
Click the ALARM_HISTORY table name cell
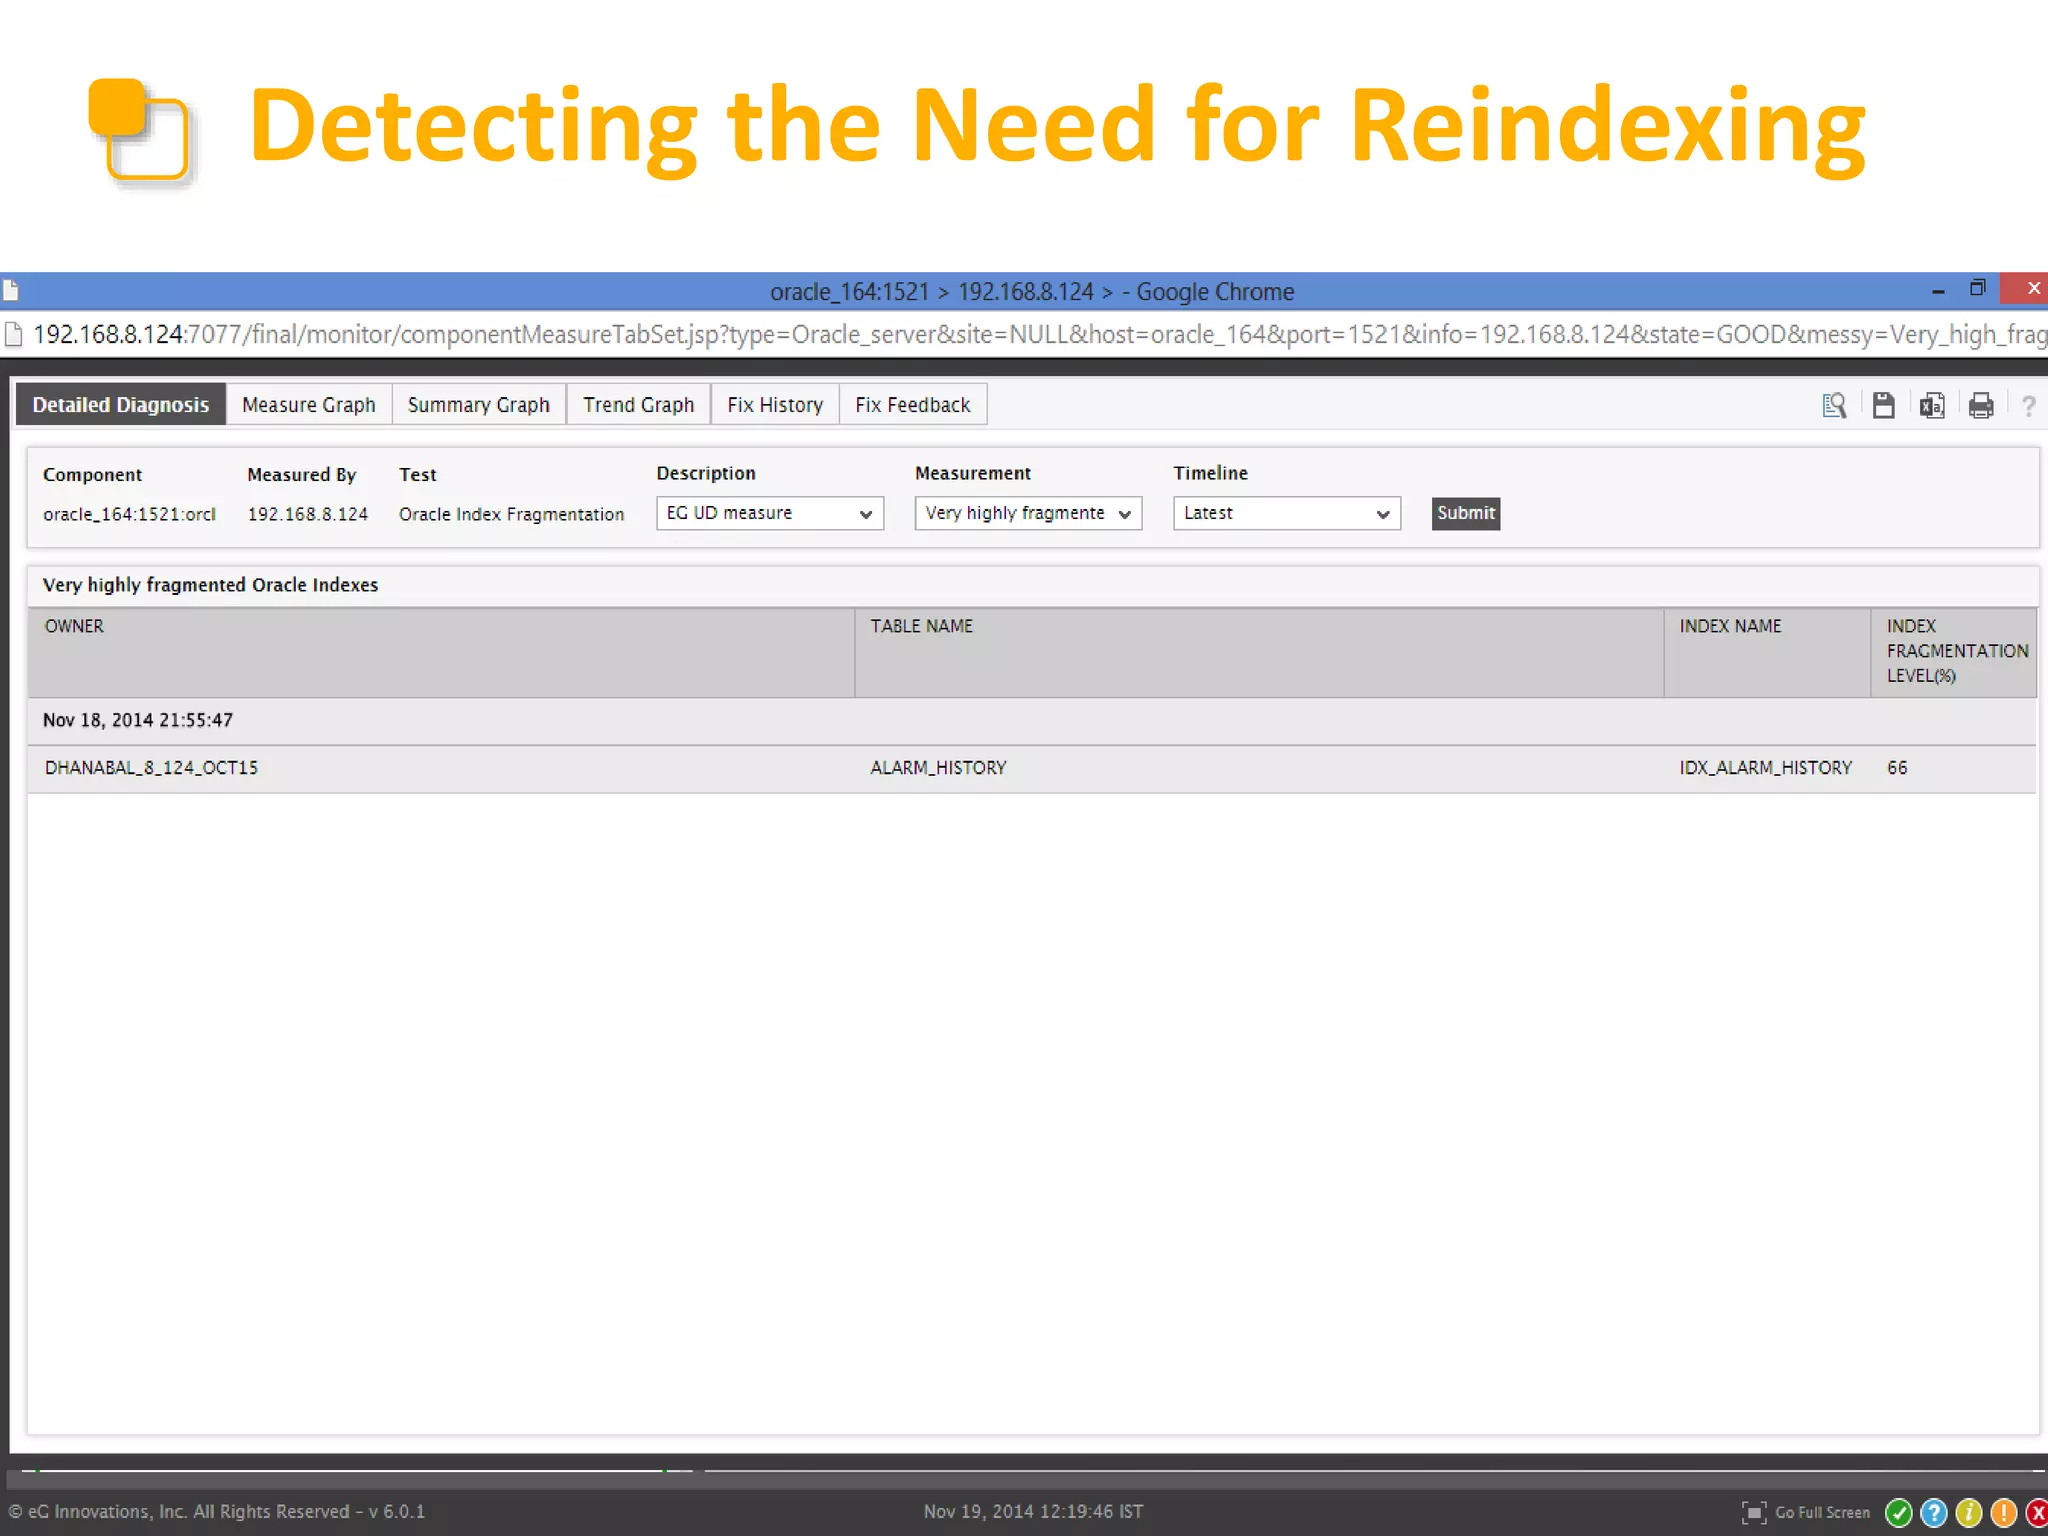pos(938,768)
